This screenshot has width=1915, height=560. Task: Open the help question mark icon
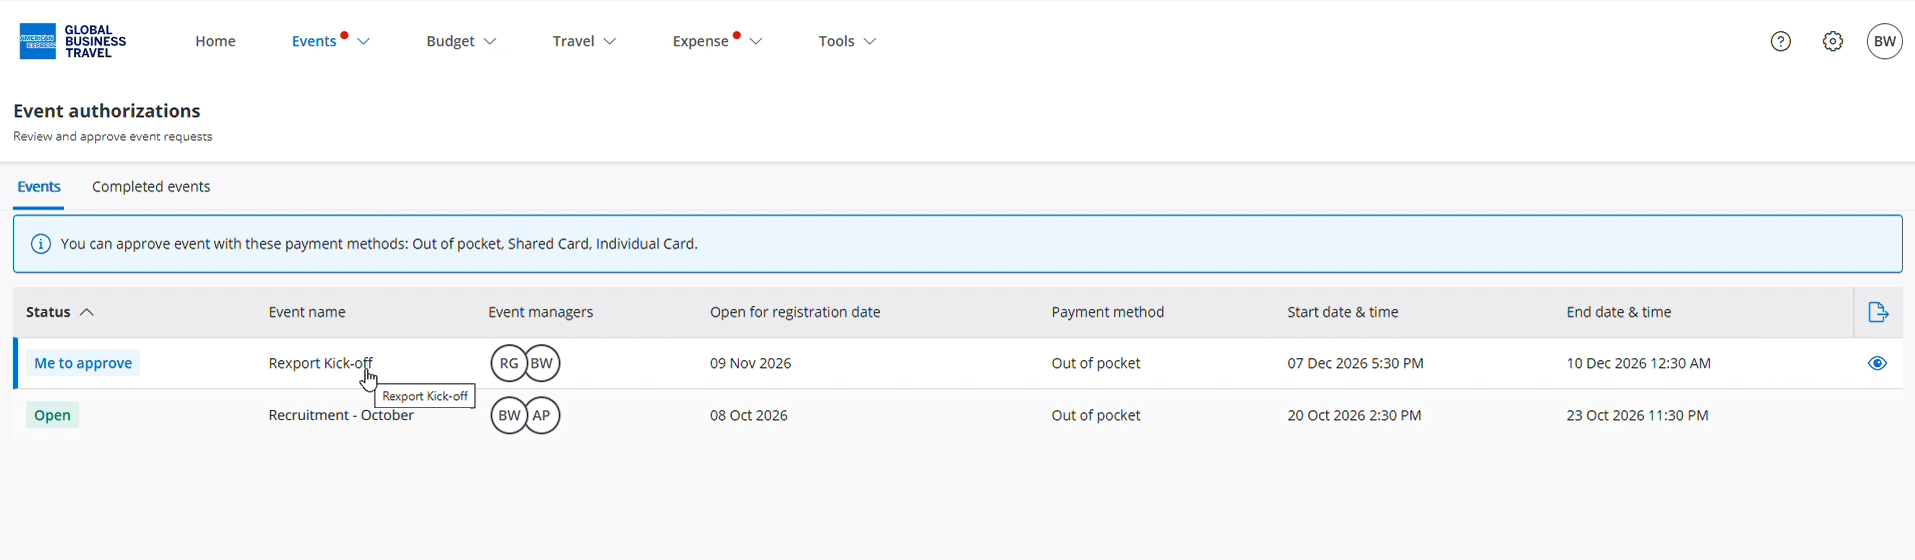tap(1780, 41)
